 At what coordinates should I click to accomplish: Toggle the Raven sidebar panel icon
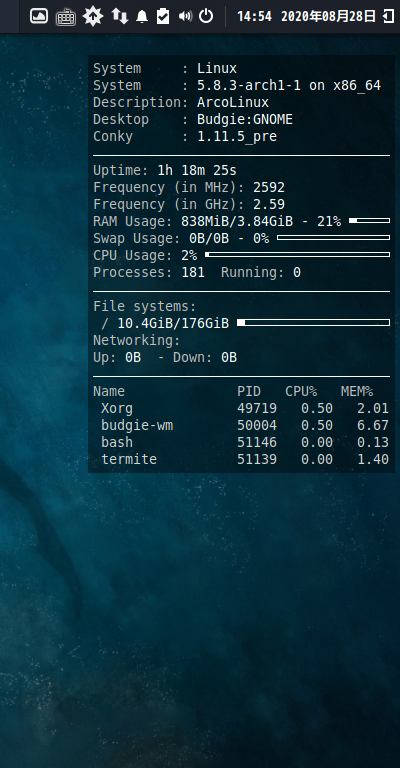click(x=388, y=16)
